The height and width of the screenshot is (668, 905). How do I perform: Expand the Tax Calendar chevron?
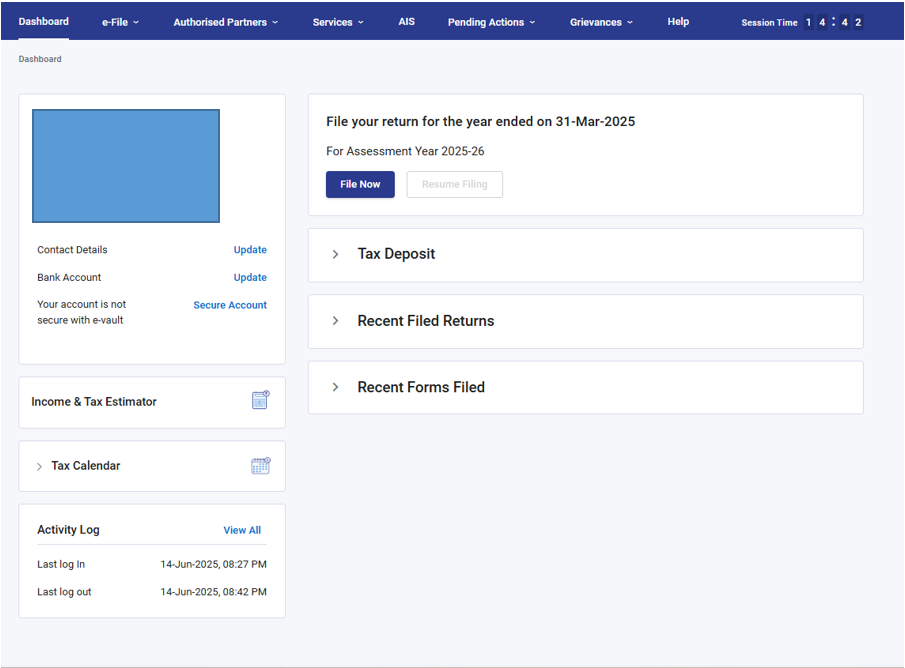[39, 467]
